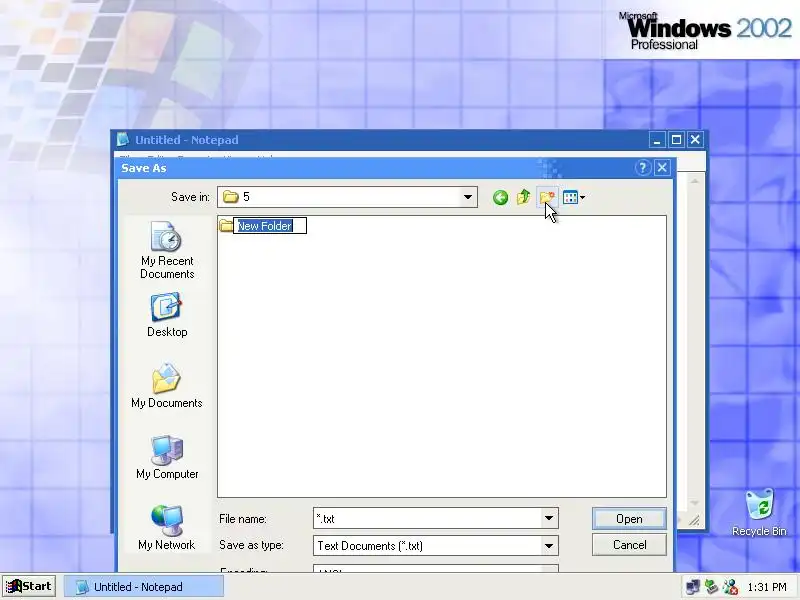Click the taskbar clock showing 1:31 PM
The width and height of the screenshot is (800, 600).
coord(767,587)
